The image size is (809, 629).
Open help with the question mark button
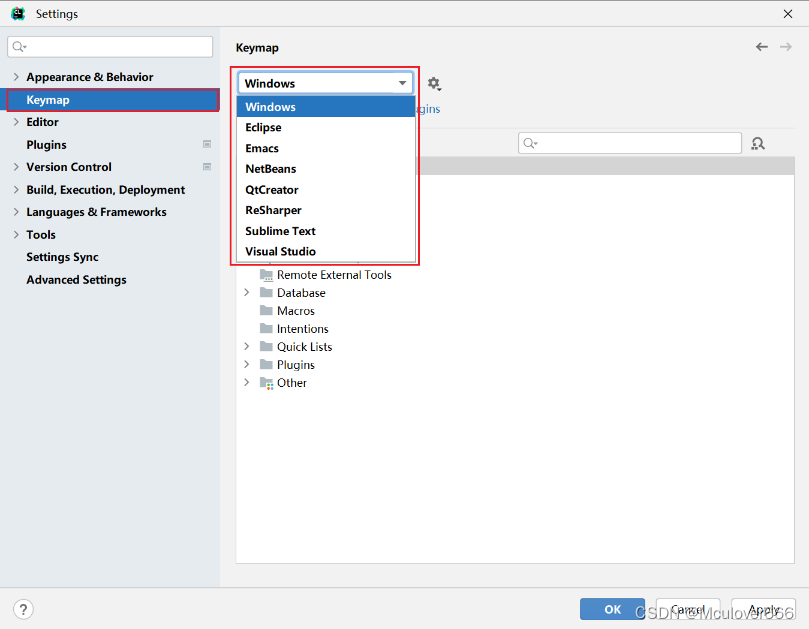(23, 609)
